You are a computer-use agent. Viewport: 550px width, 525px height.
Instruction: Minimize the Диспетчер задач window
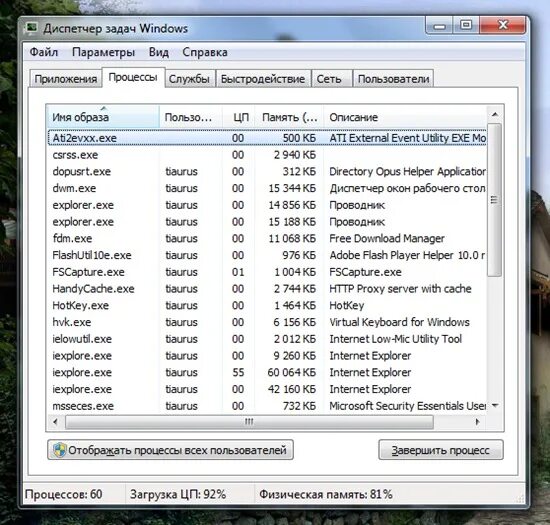click(440, 26)
